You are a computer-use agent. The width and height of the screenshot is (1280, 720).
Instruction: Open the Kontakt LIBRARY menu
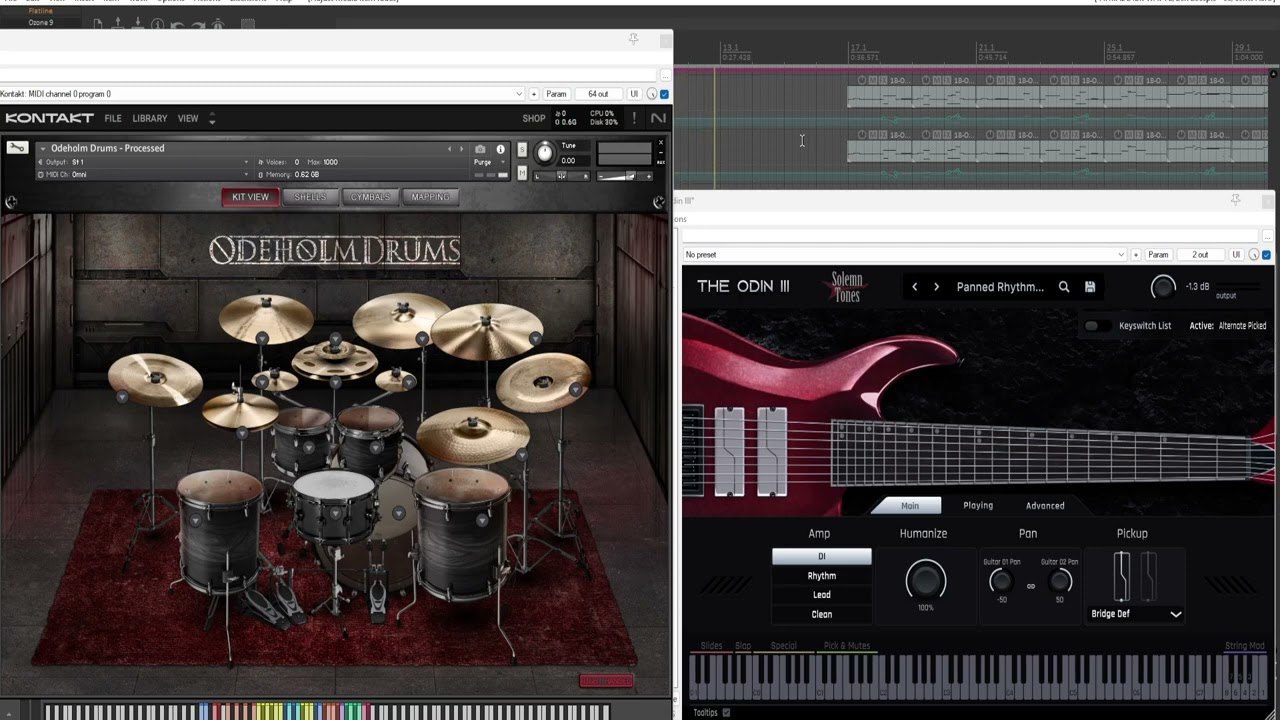(x=150, y=118)
